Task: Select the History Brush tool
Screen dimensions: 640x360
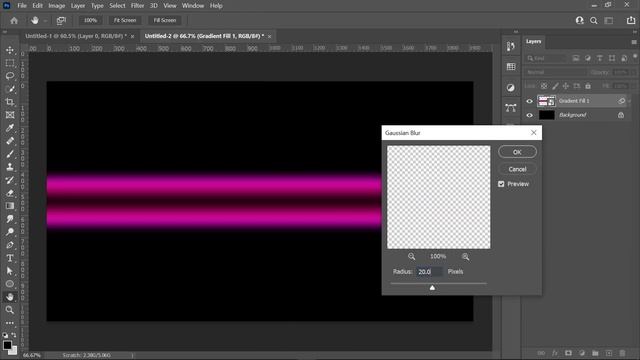Action: pyautogui.click(x=10, y=180)
